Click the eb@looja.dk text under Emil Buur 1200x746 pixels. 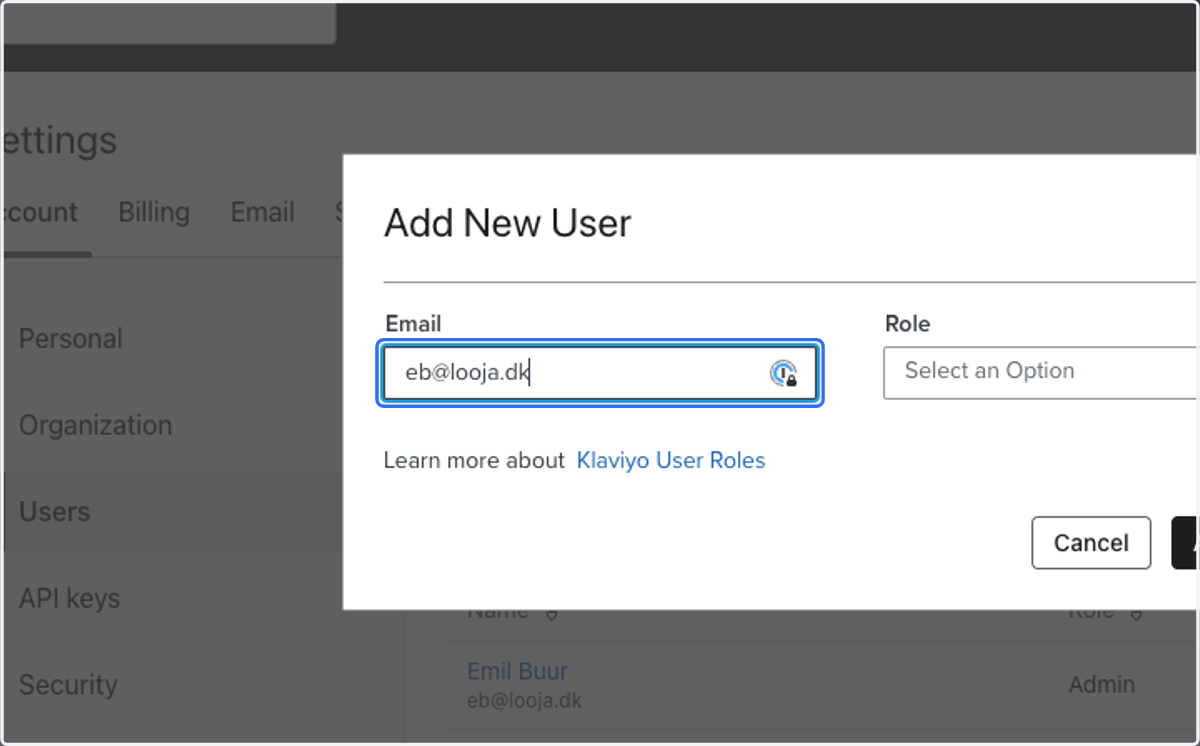[524, 700]
